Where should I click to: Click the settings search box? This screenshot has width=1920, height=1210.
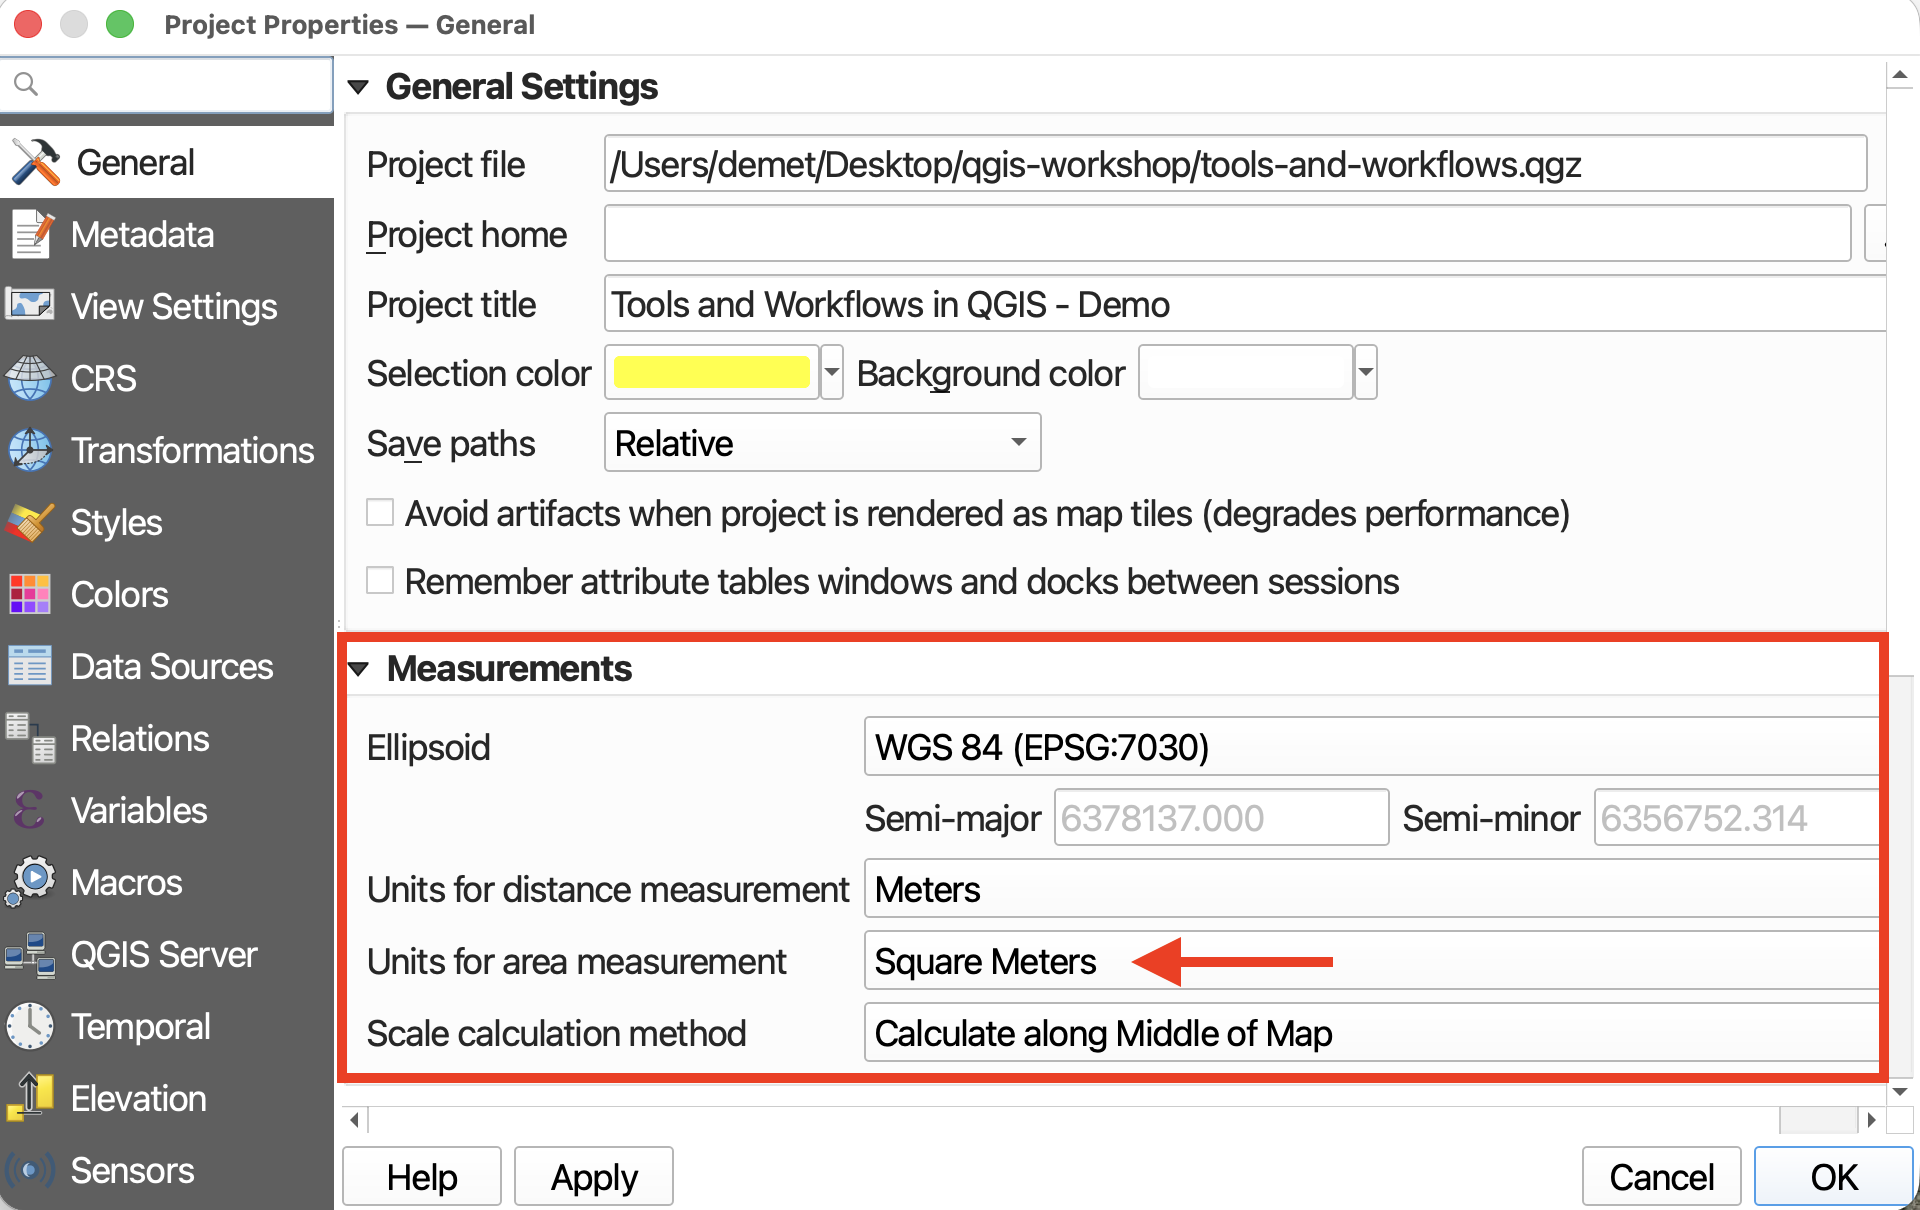point(166,84)
